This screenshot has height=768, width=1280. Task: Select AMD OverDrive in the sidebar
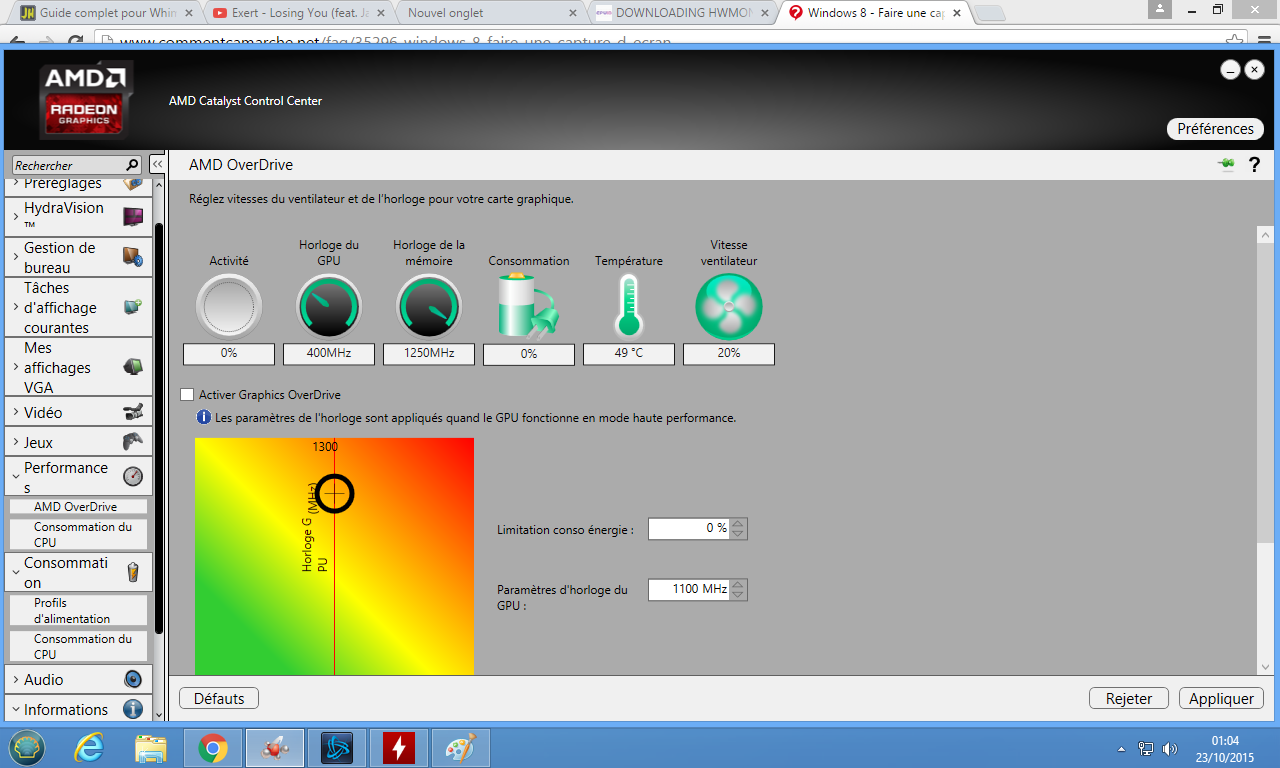point(78,507)
